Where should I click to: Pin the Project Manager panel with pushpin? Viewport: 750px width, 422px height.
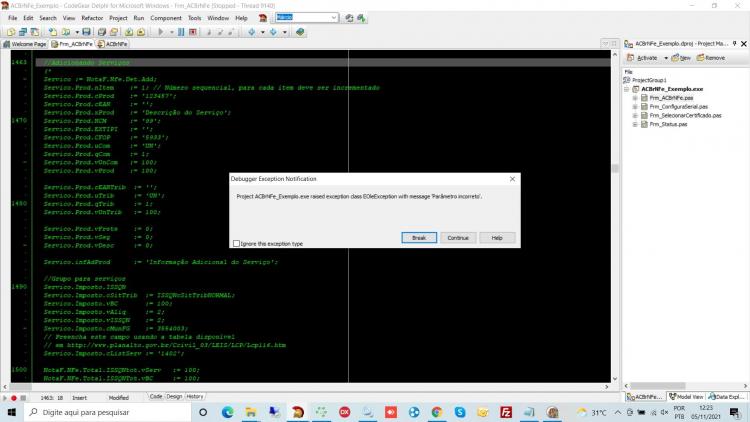[735, 44]
